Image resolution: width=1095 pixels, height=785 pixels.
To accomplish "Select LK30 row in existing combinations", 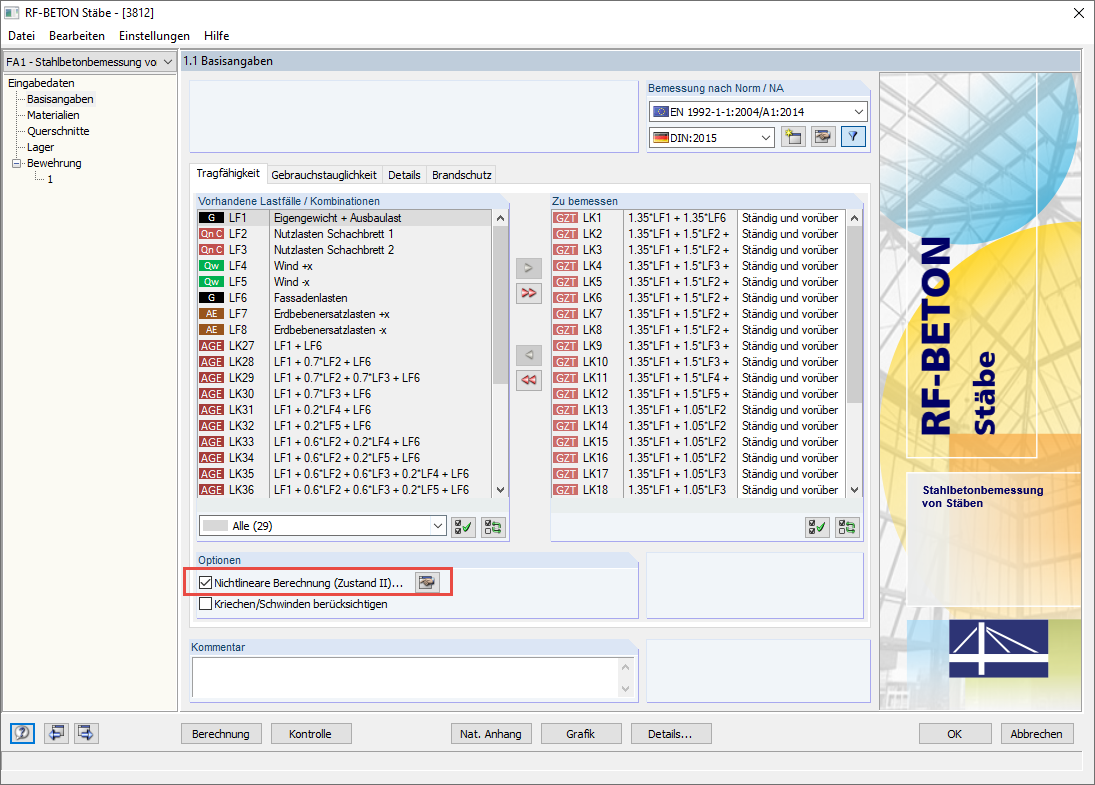I will (345, 394).
